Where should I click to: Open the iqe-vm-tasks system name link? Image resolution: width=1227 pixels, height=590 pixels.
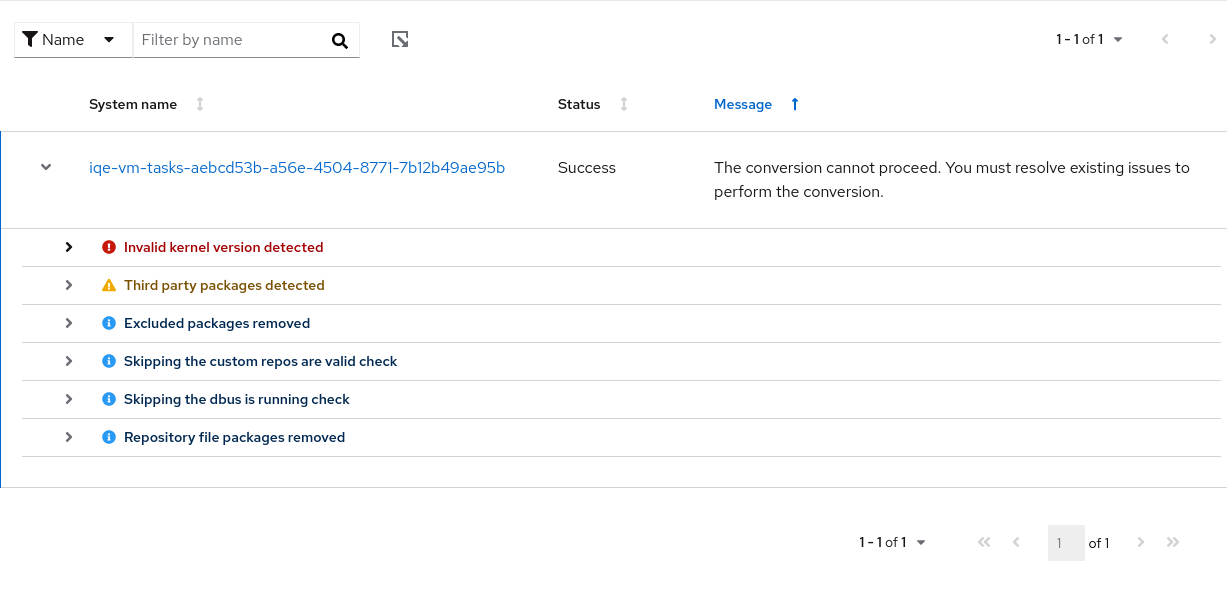click(297, 167)
